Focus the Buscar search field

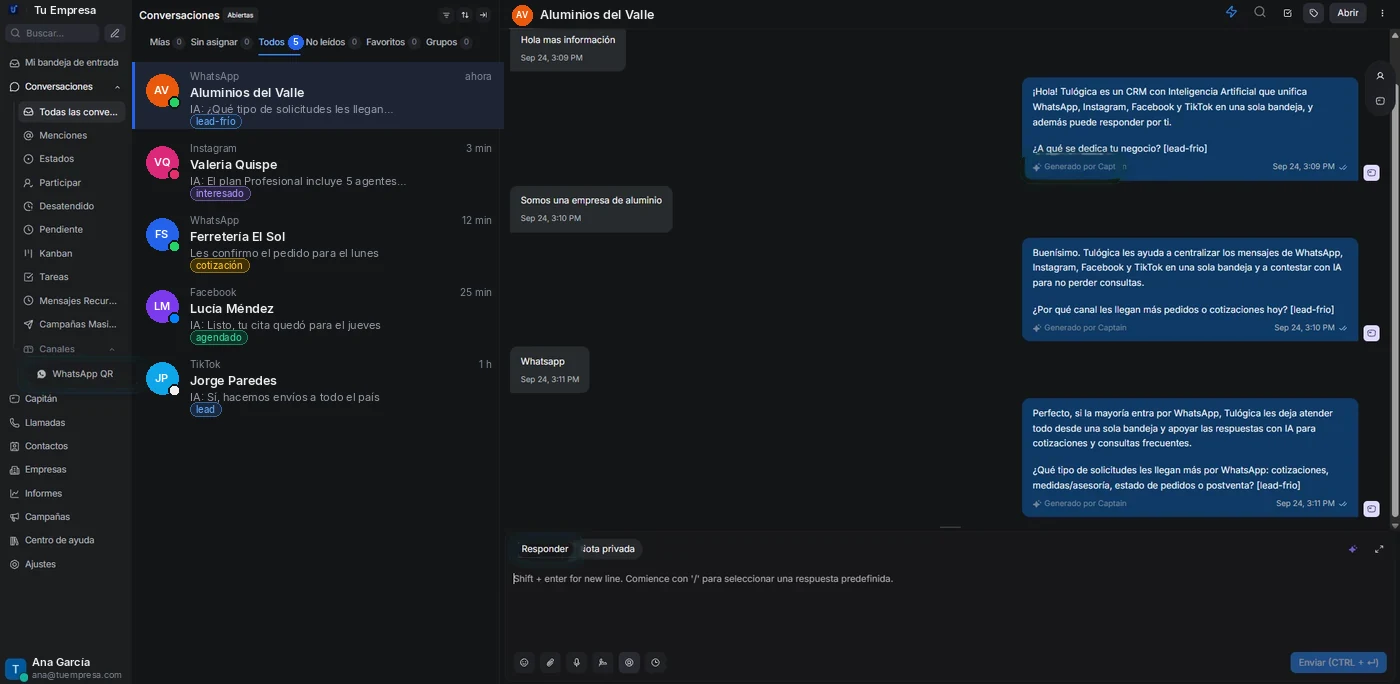coord(53,33)
